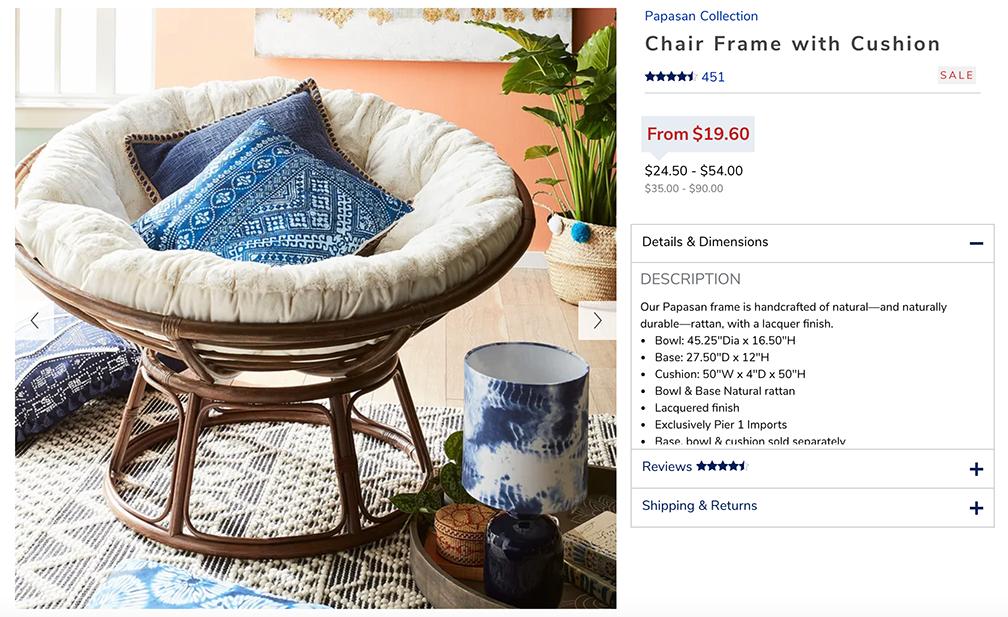The width and height of the screenshot is (1008, 617).
Task: Expand the Reviews section
Action: pyautogui.click(x=813, y=469)
